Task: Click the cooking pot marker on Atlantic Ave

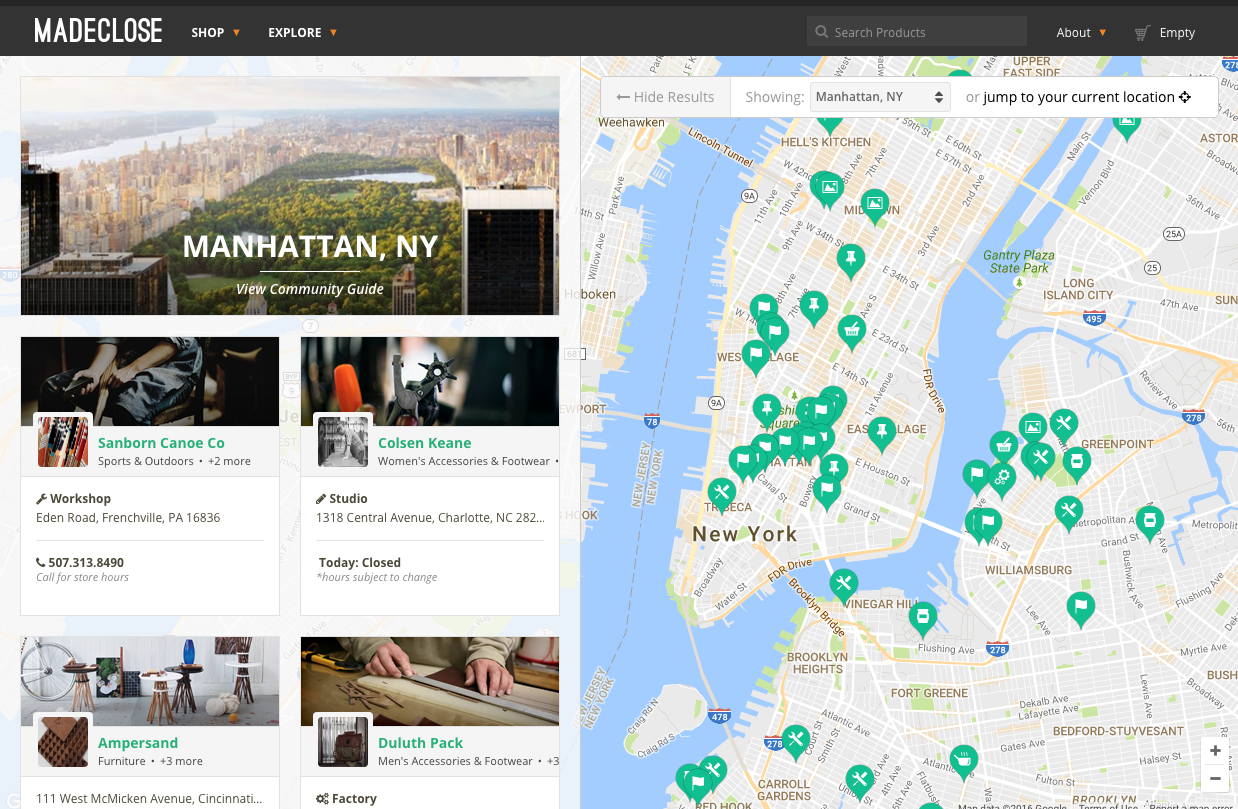Action: point(963,761)
